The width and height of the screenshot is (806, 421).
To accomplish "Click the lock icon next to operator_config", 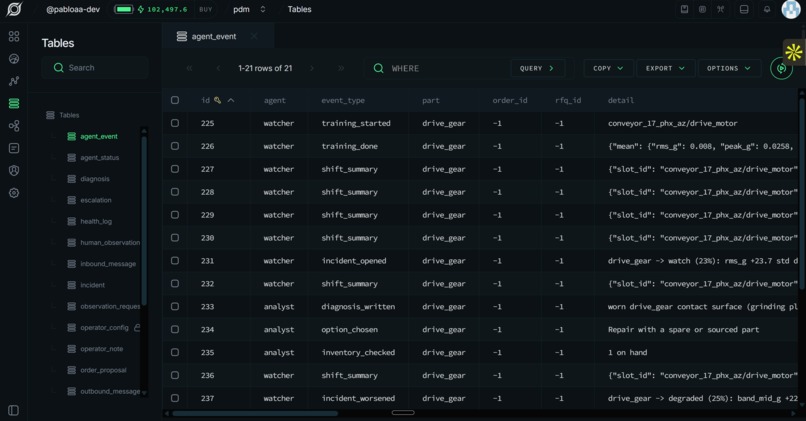I will click(137, 327).
